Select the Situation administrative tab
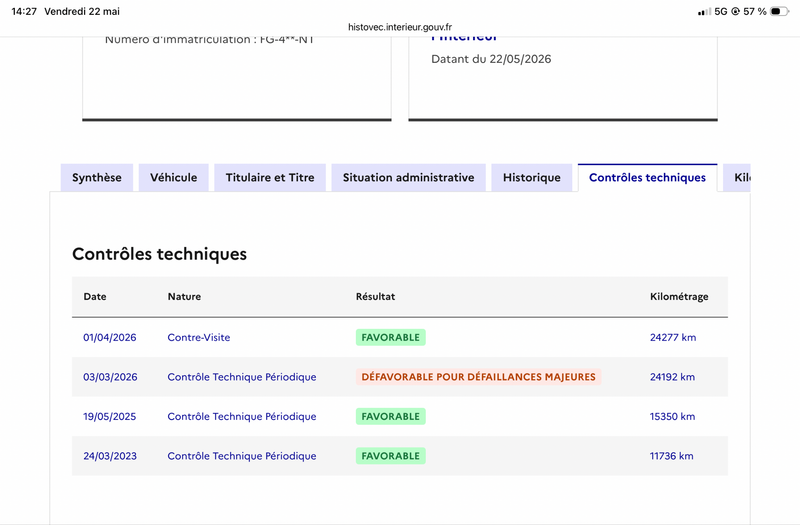Viewport: 800px width, 525px height. (408, 178)
